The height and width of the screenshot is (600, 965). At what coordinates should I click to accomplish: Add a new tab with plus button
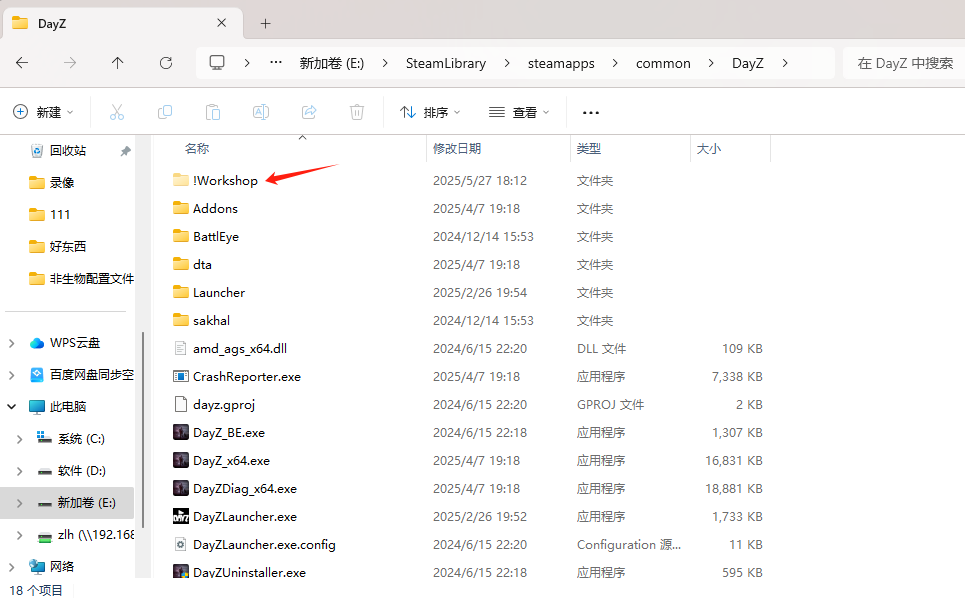click(x=265, y=23)
